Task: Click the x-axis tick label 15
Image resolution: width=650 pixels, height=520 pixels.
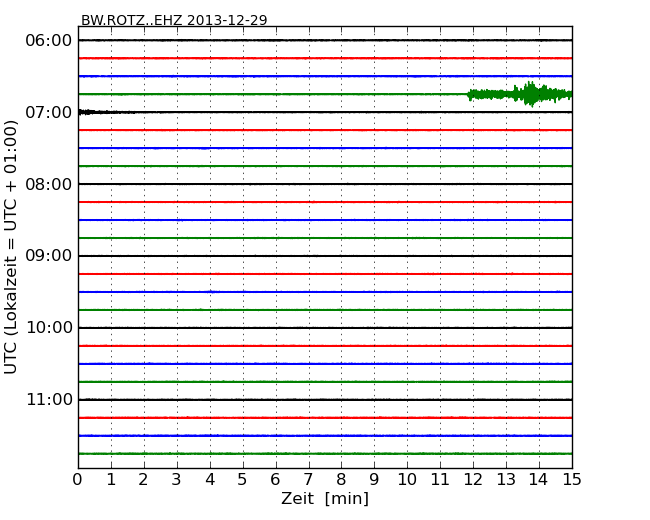Action: (572, 480)
